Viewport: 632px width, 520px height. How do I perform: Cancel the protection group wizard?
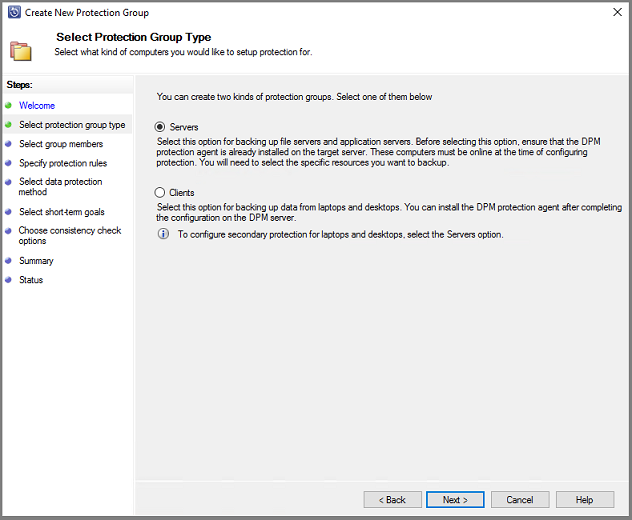pos(520,499)
